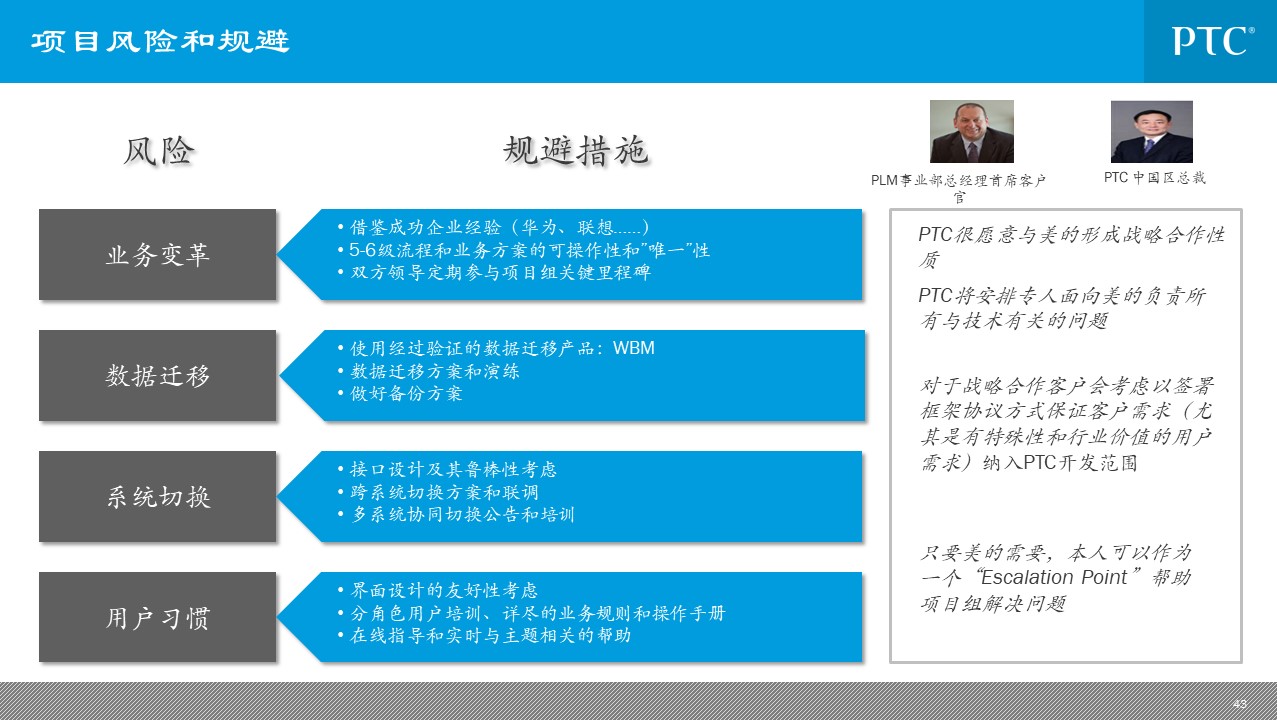Click the PLM executive portrait photo
Image resolution: width=1277 pixels, height=720 pixels.
click(972, 131)
